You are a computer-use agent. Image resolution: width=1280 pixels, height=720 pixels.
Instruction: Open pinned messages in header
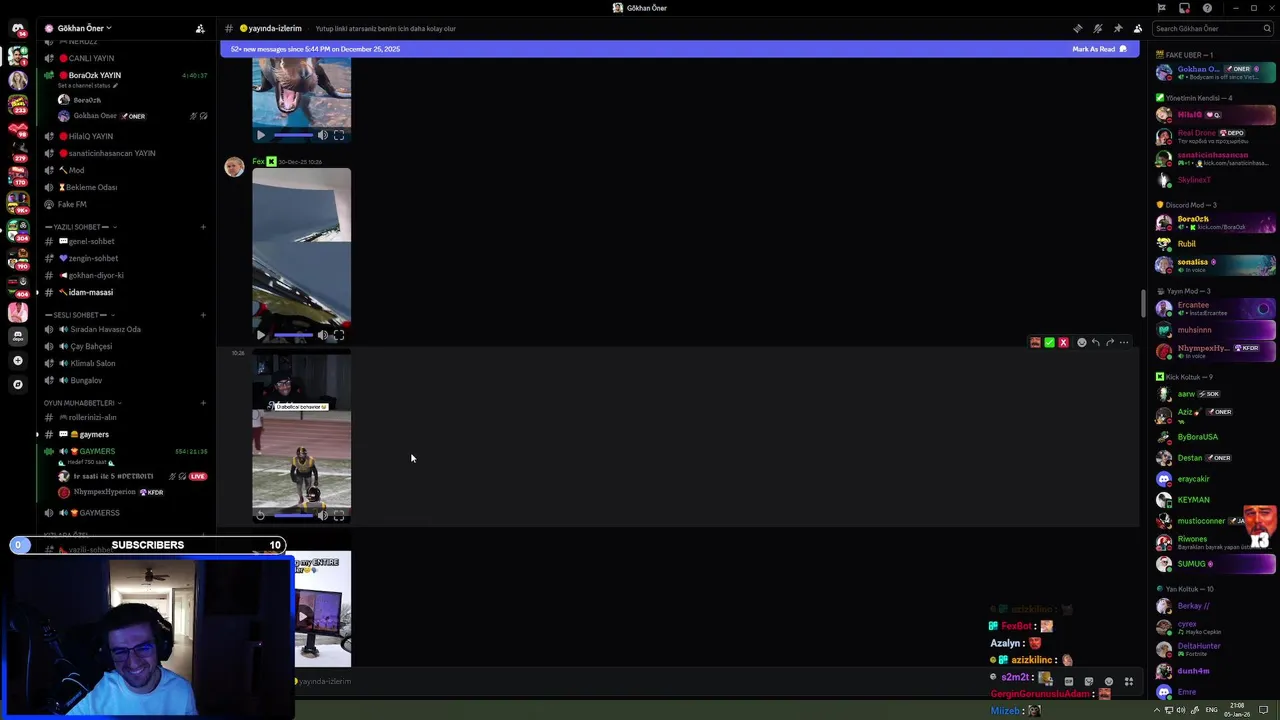(1117, 28)
